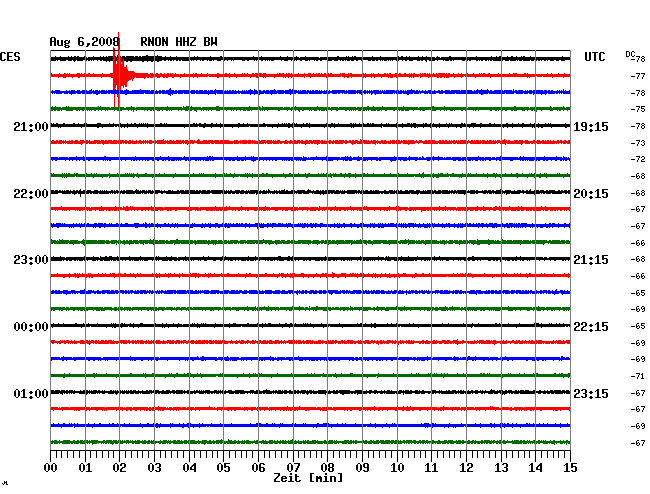Image resolution: width=650 pixels, height=494 pixels.
Task: Click minute "08" on the Zeit axis
Action: click(327, 468)
